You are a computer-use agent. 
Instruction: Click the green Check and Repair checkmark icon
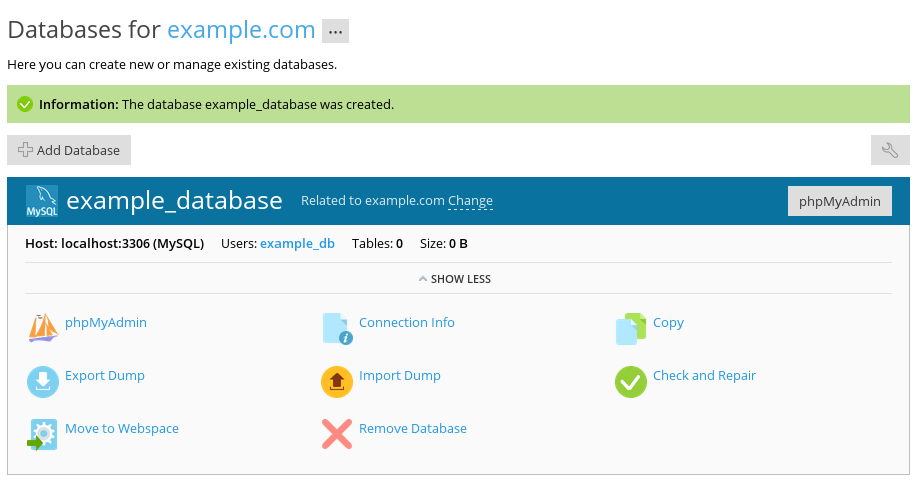631,382
